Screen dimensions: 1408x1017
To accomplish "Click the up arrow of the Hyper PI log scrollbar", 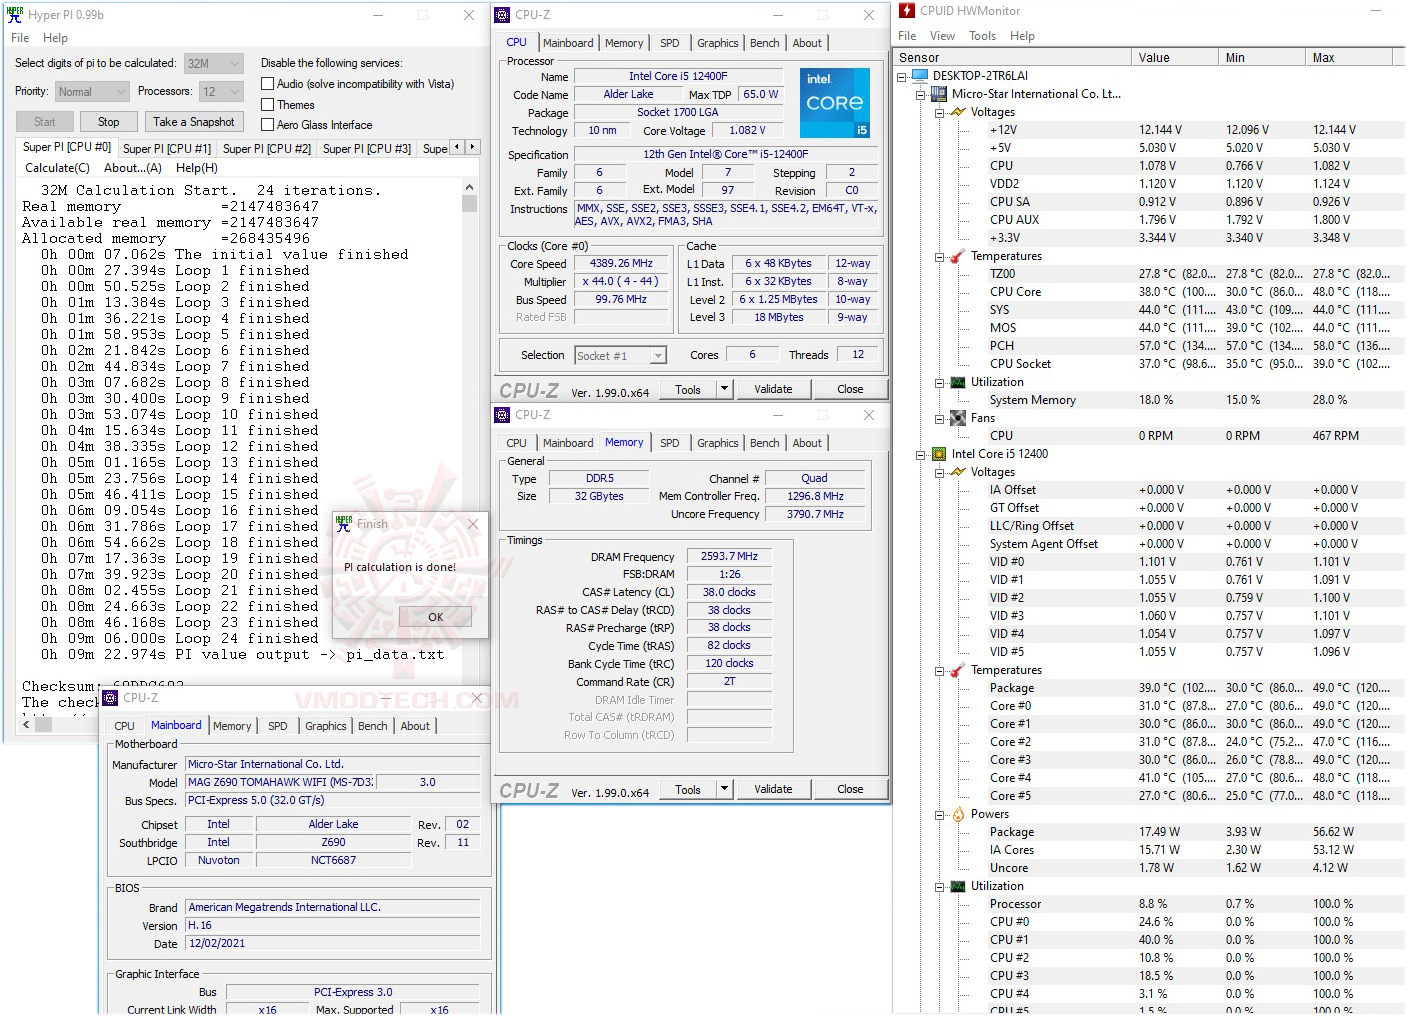I will click(469, 187).
